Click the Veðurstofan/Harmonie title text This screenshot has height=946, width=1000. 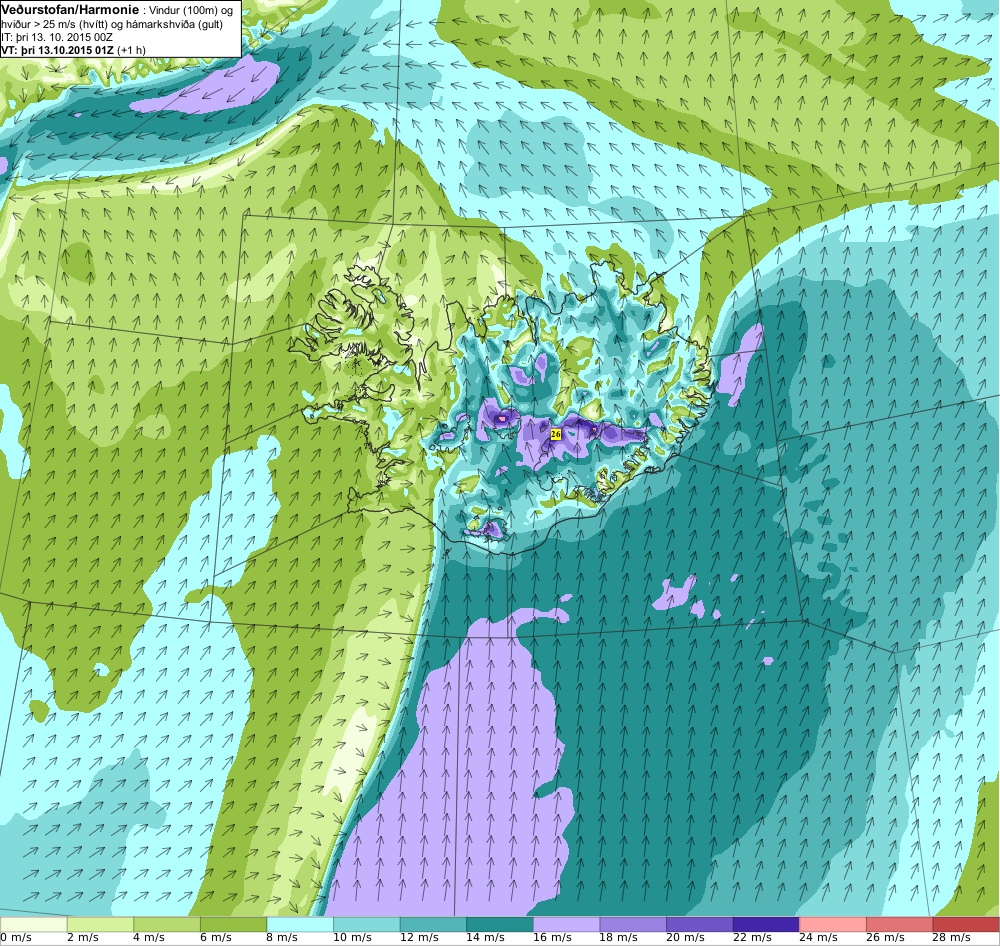pyautogui.click(x=70, y=10)
